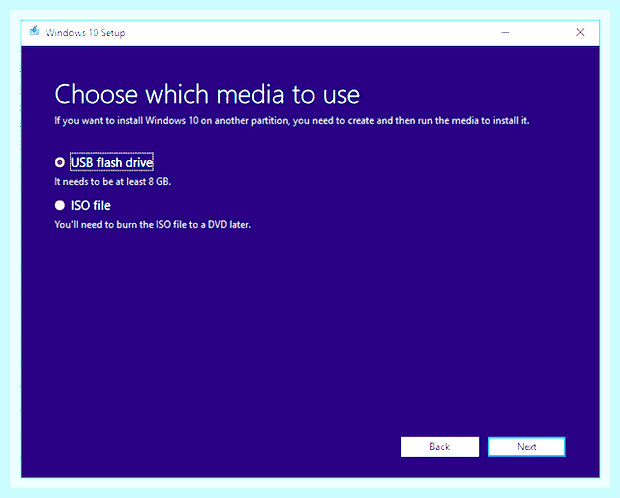Click the 'If you want to install Windows 10' sentence
Screen dimensions: 620x498
(x=292, y=121)
